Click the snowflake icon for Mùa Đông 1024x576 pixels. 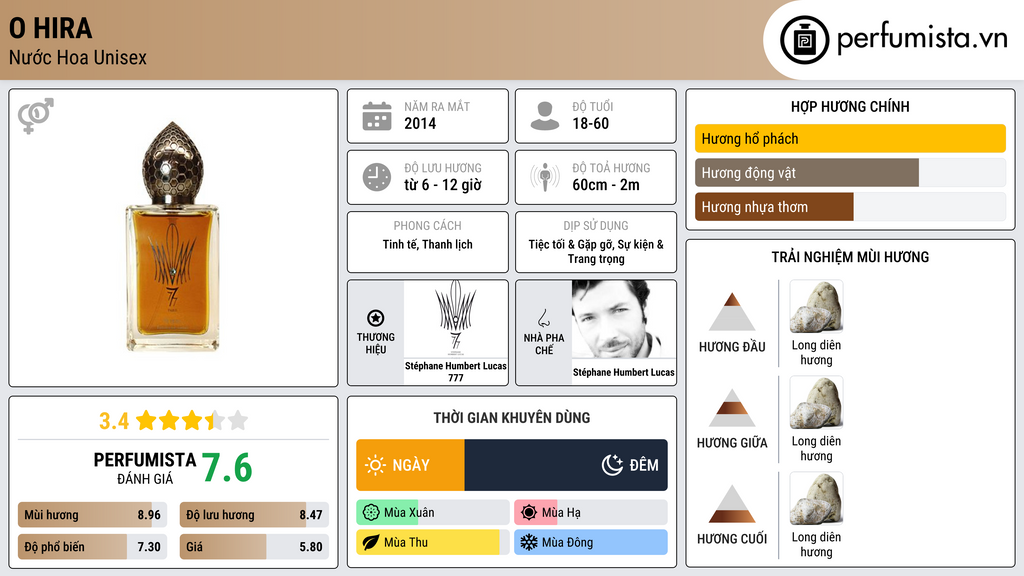pyautogui.click(x=529, y=542)
